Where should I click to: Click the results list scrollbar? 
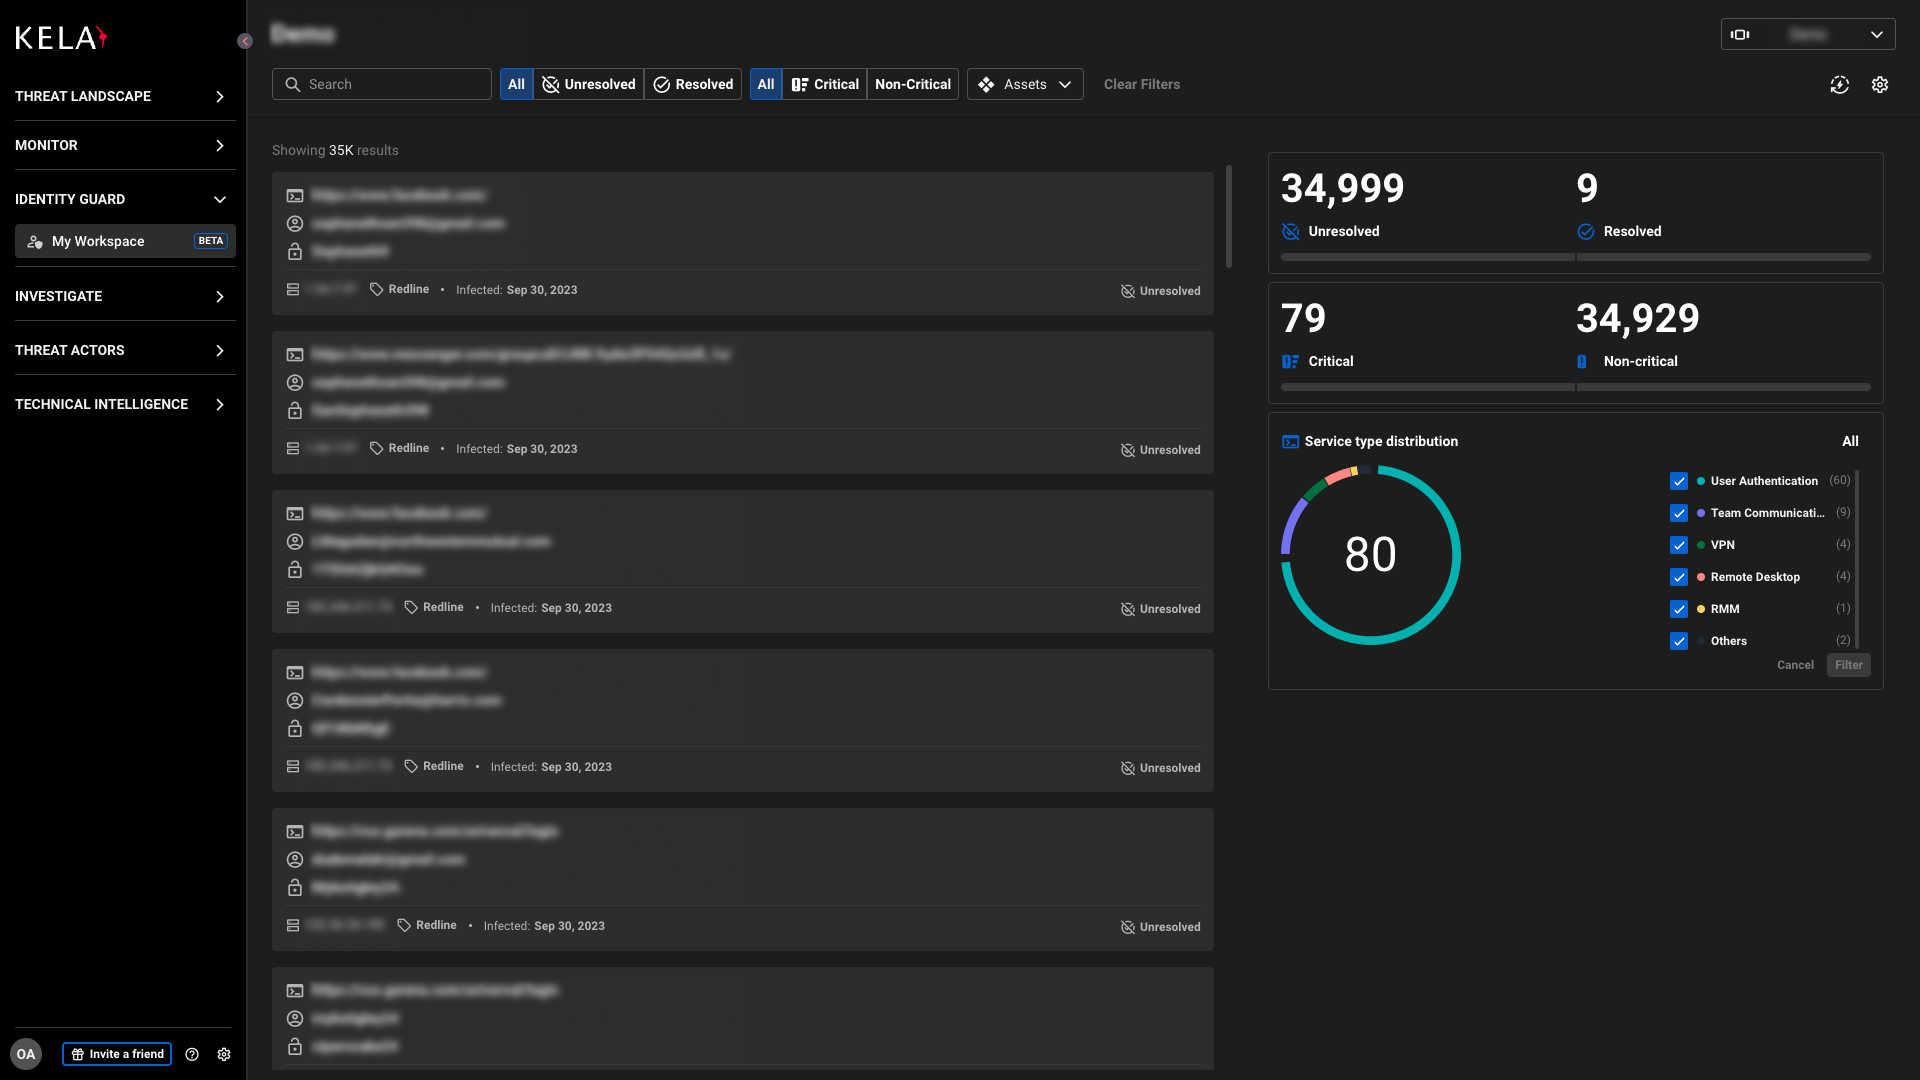click(1229, 217)
